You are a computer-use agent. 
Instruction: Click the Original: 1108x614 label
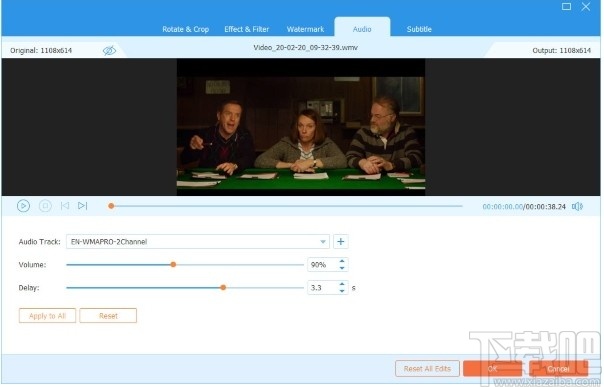pyautogui.click(x=41, y=50)
